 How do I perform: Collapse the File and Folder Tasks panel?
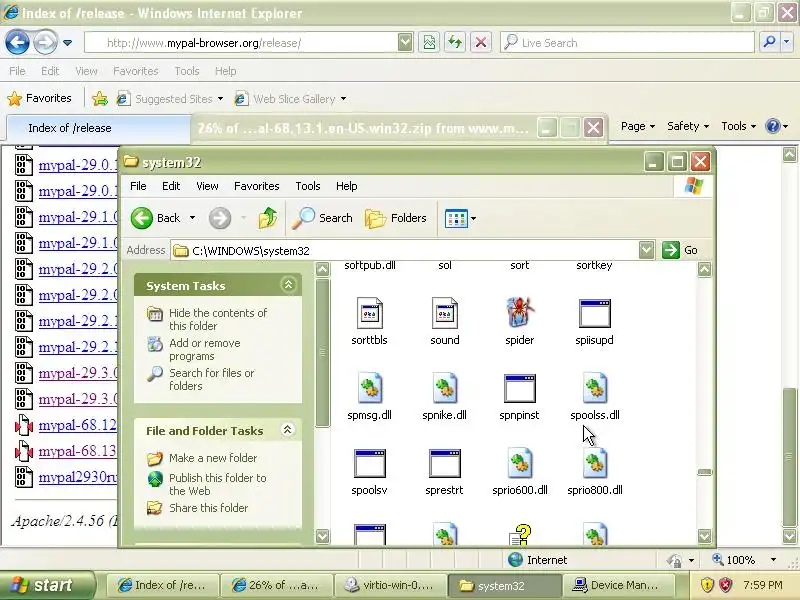pos(288,430)
